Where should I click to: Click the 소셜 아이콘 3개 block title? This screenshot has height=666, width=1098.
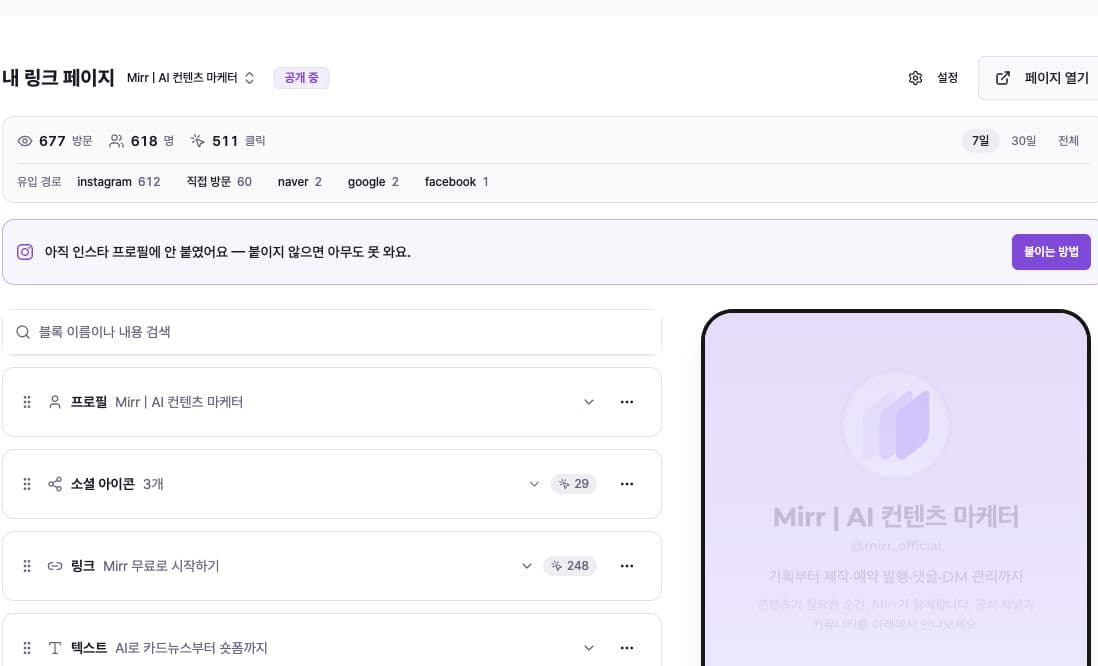click(x=117, y=484)
